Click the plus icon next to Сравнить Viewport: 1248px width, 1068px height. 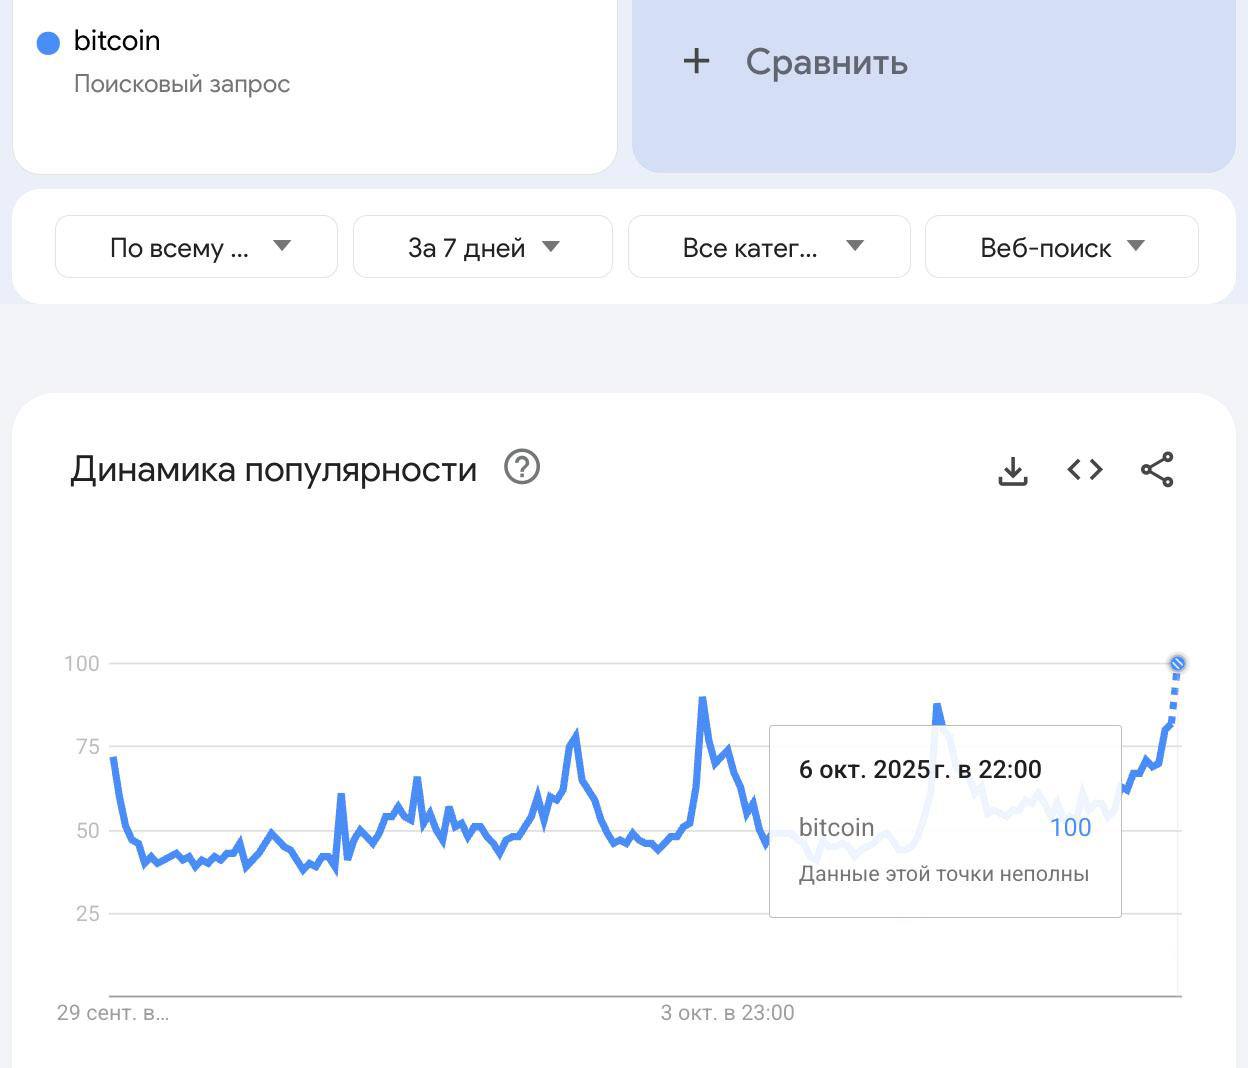(696, 62)
